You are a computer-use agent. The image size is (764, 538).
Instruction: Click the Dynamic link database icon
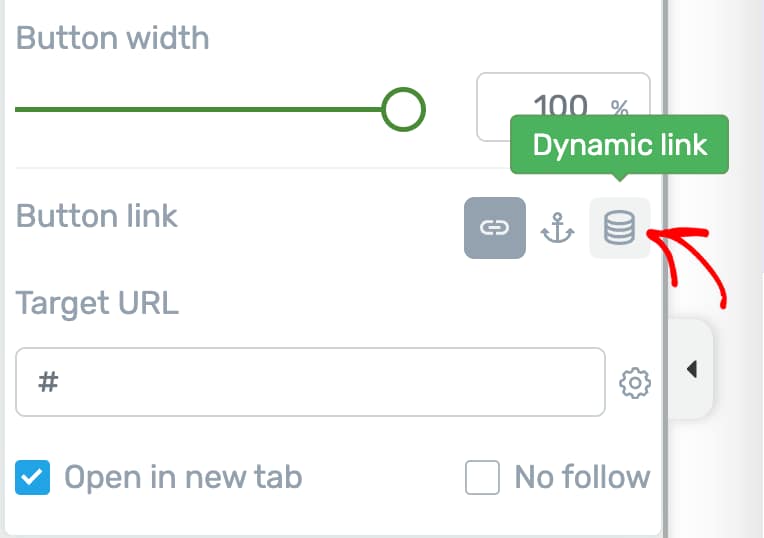[x=620, y=228]
